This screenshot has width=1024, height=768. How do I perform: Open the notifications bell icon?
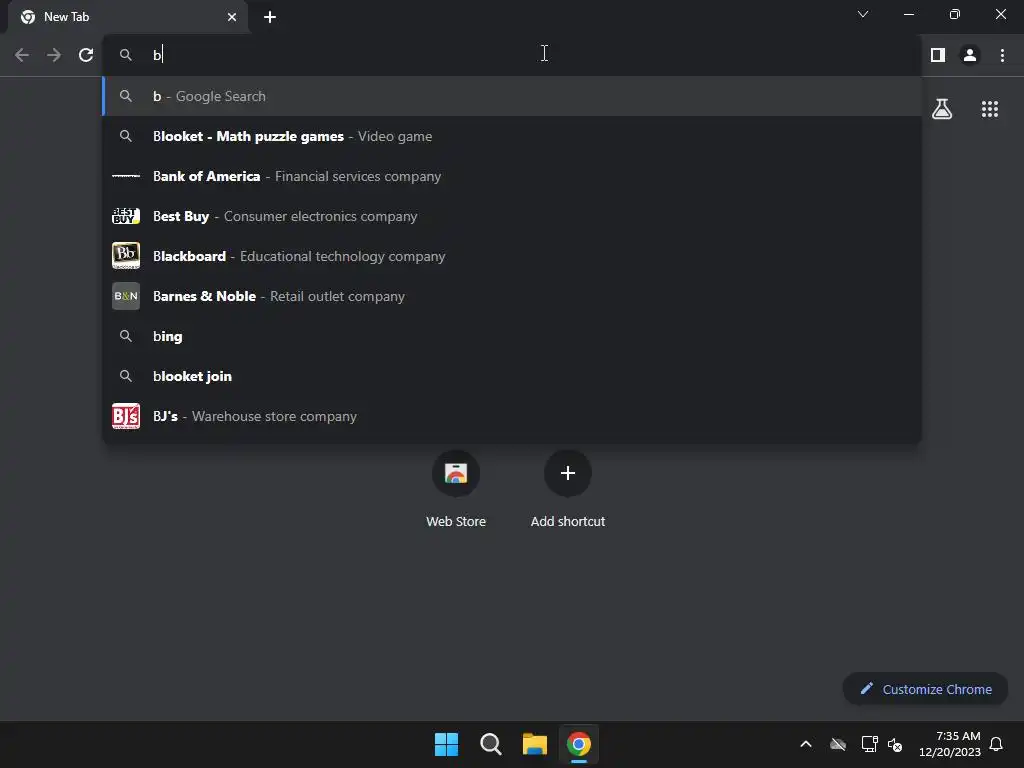point(997,744)
